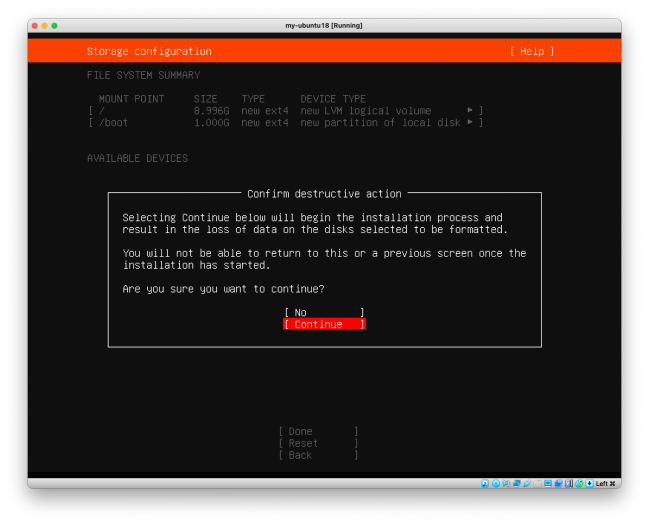Click 'Are you sure you want to continue?' text
This screenshot has width=648, height=523.
pyautogui.click(x=223, y=289)
